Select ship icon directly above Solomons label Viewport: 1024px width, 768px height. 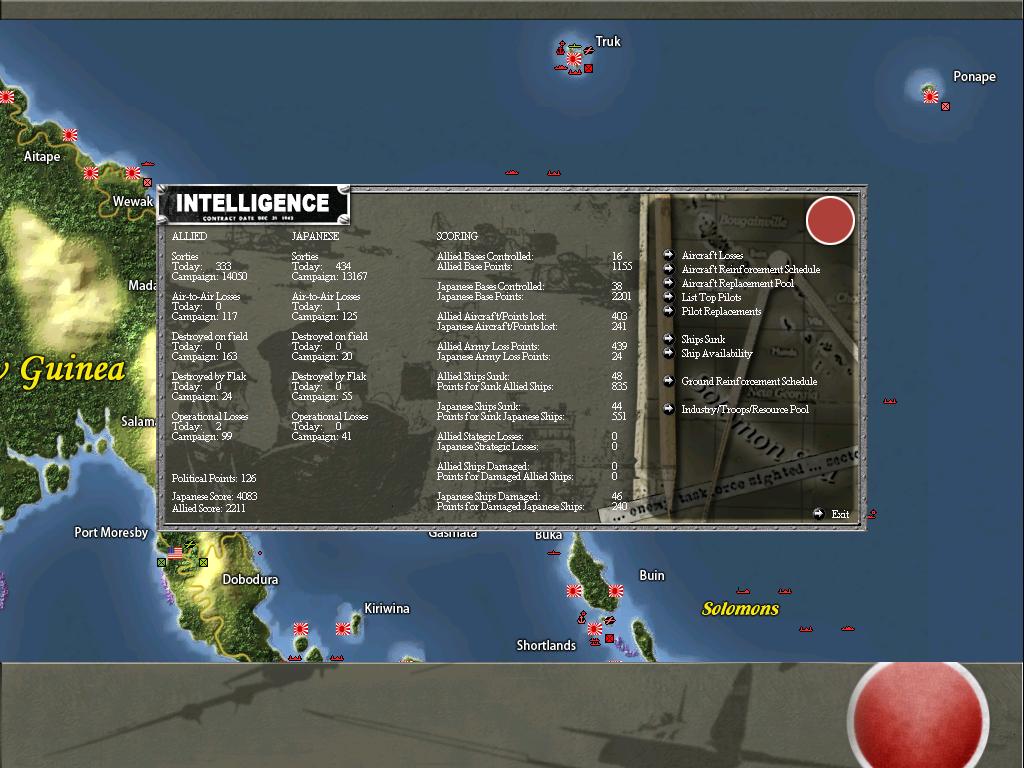coord(743,591)
